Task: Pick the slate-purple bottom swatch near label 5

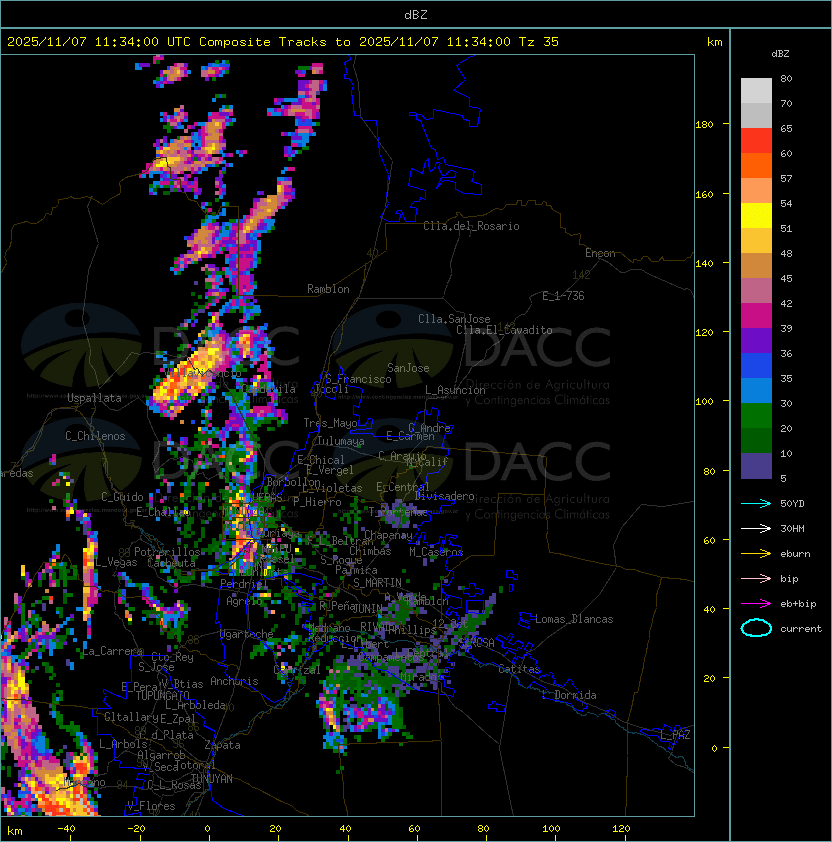Action: 756,466
